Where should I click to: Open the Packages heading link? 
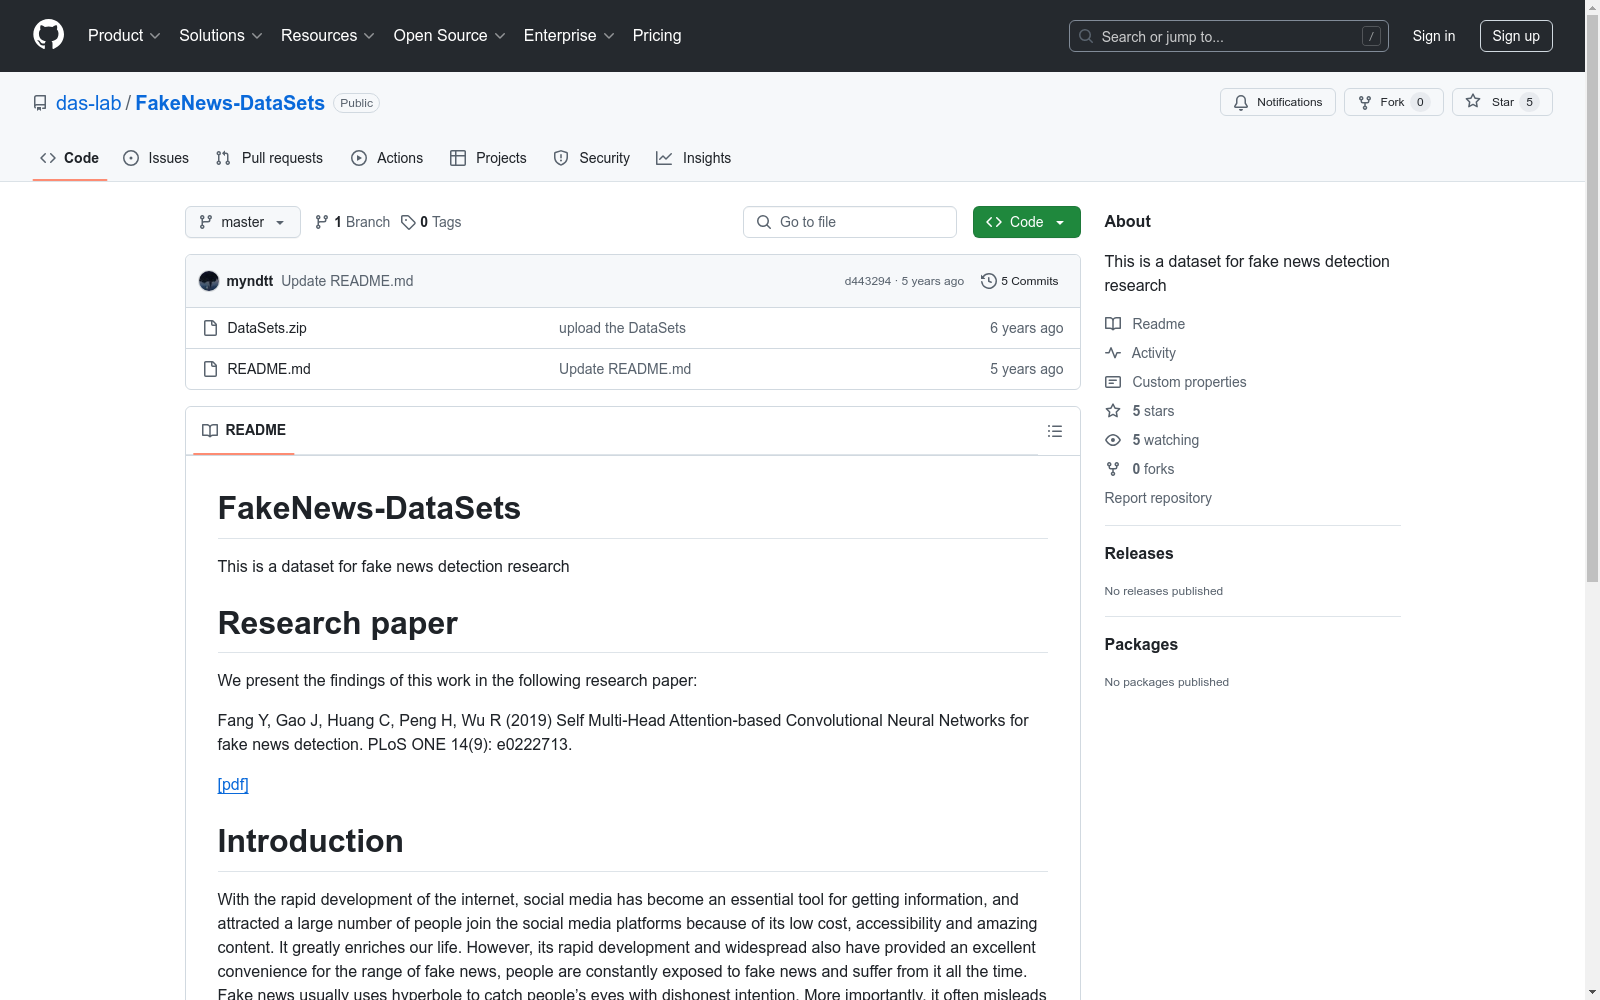click(1141, 645)
